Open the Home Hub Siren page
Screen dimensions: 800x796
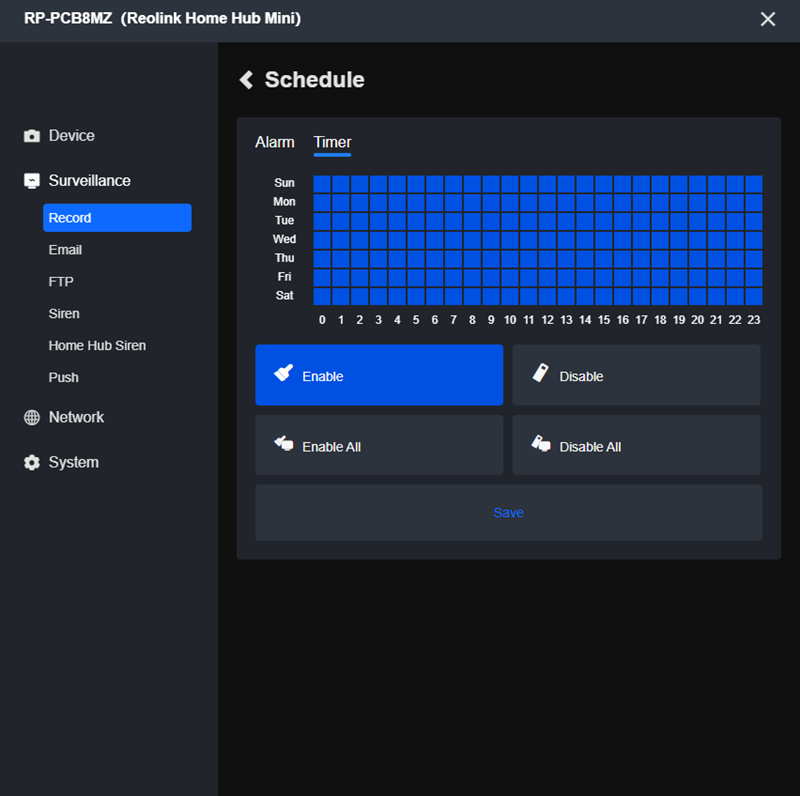tap(97, 345)
